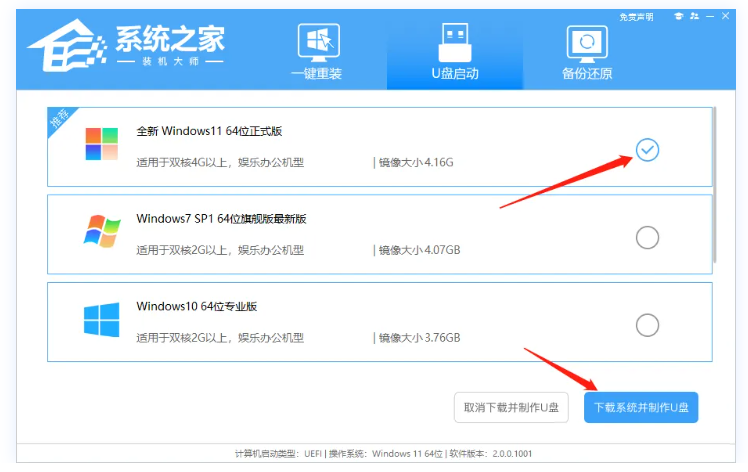Click the 全新 Windows11 64位正式版 title

tap(209, 131)
